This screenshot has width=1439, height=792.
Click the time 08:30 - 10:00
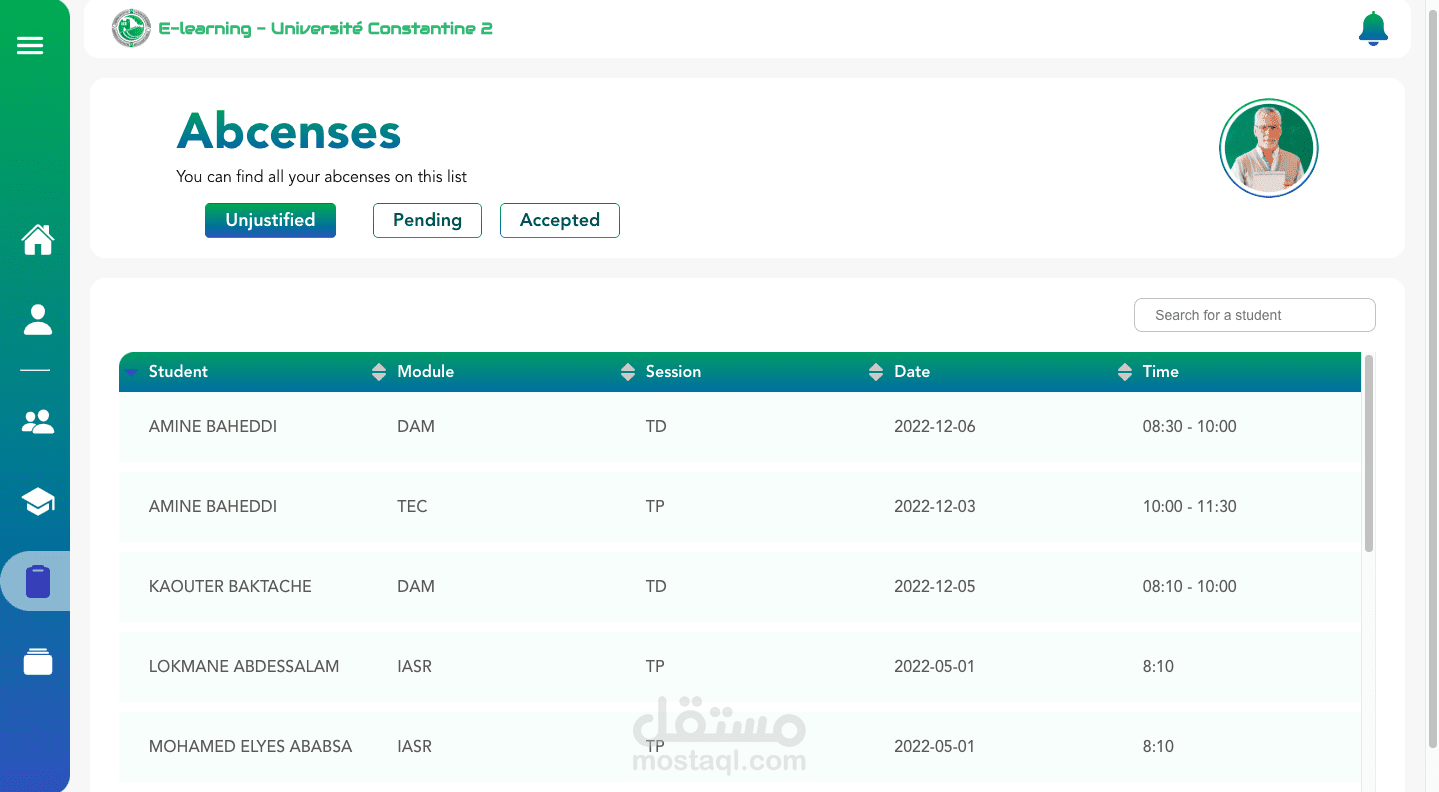click(1189, 426)
